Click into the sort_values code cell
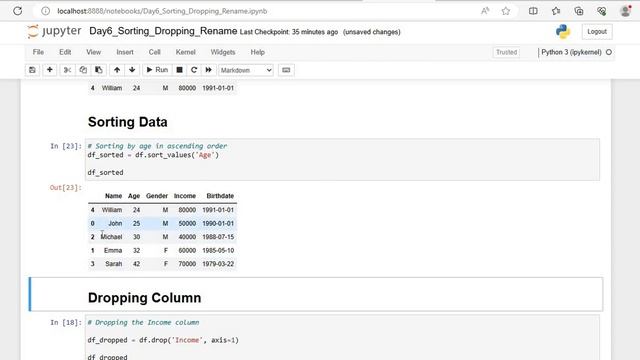Image resolution: width=640 pixels, height=360 pixels. coord(342,159)
